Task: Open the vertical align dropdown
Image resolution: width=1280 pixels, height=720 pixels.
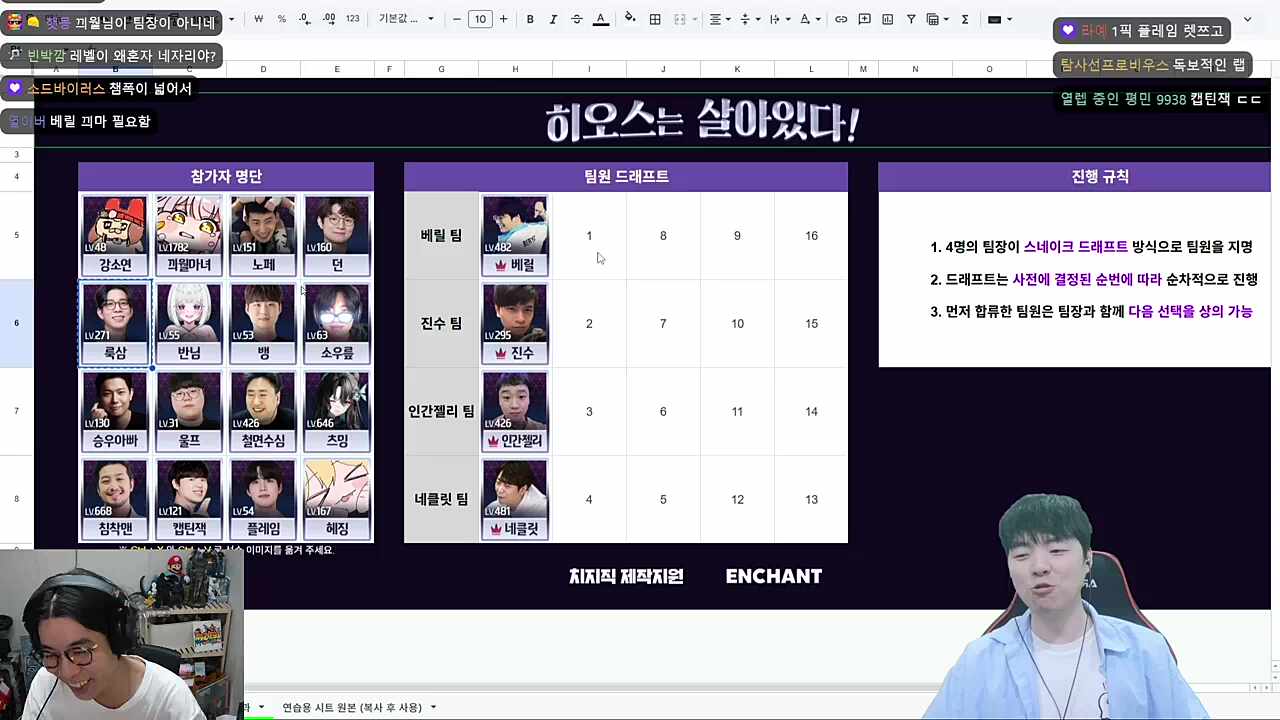Action: pos(749,19)
